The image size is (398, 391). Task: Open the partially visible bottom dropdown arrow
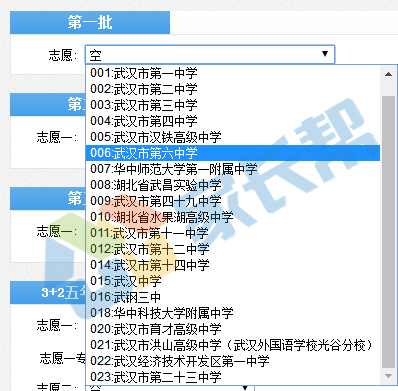(245, 388)
